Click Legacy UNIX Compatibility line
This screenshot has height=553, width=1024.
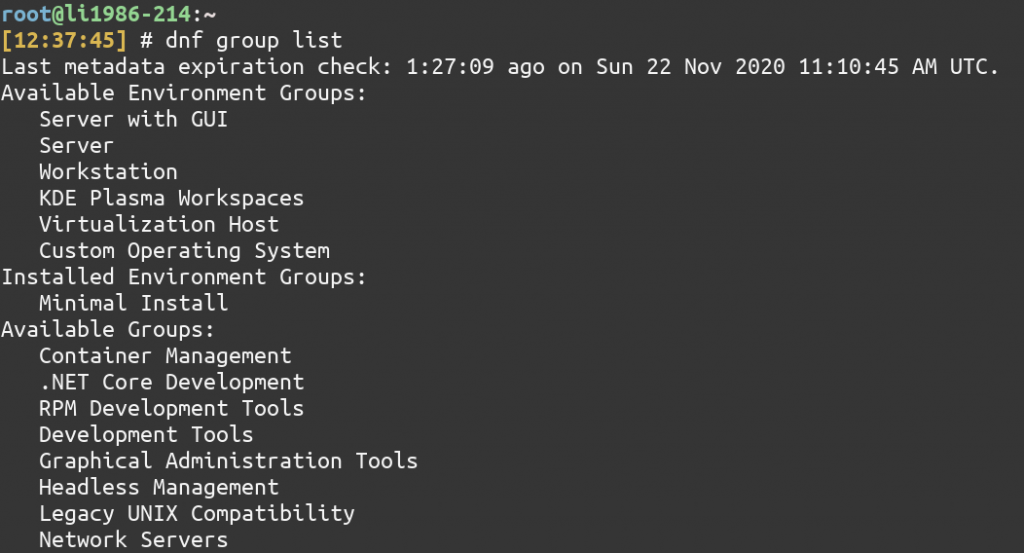click(197, 514)
